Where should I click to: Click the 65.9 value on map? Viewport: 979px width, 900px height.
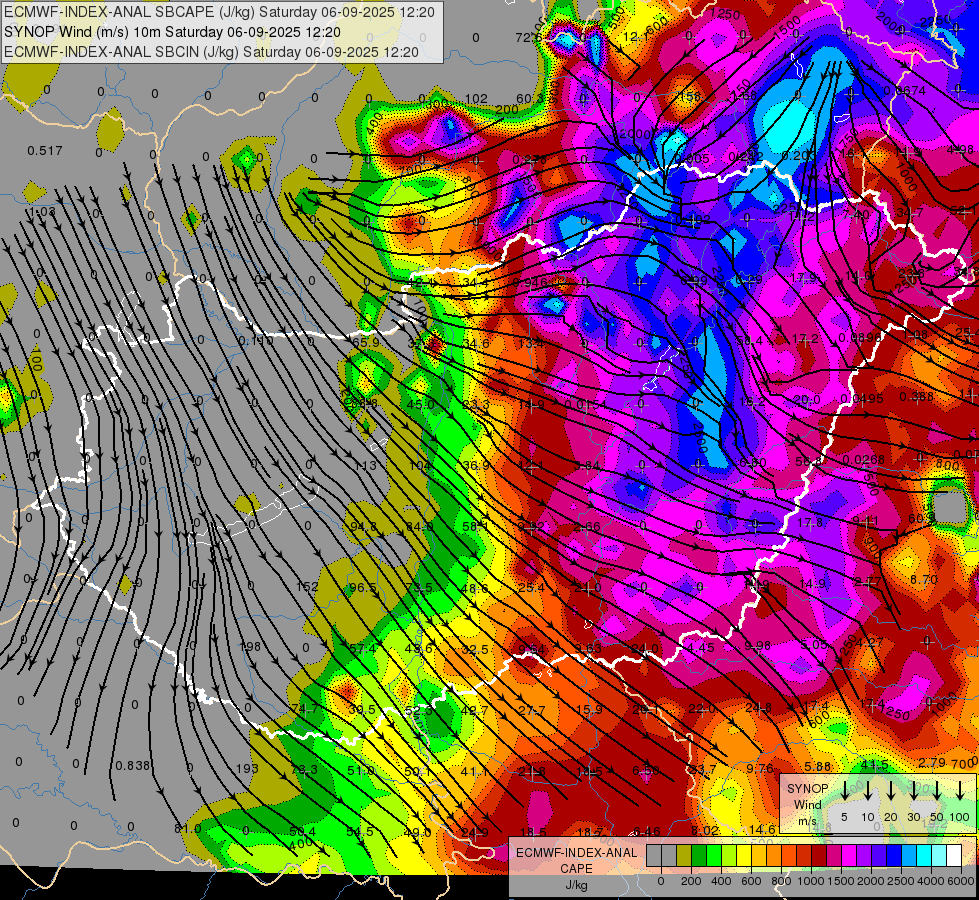click(x=366, y=342)
